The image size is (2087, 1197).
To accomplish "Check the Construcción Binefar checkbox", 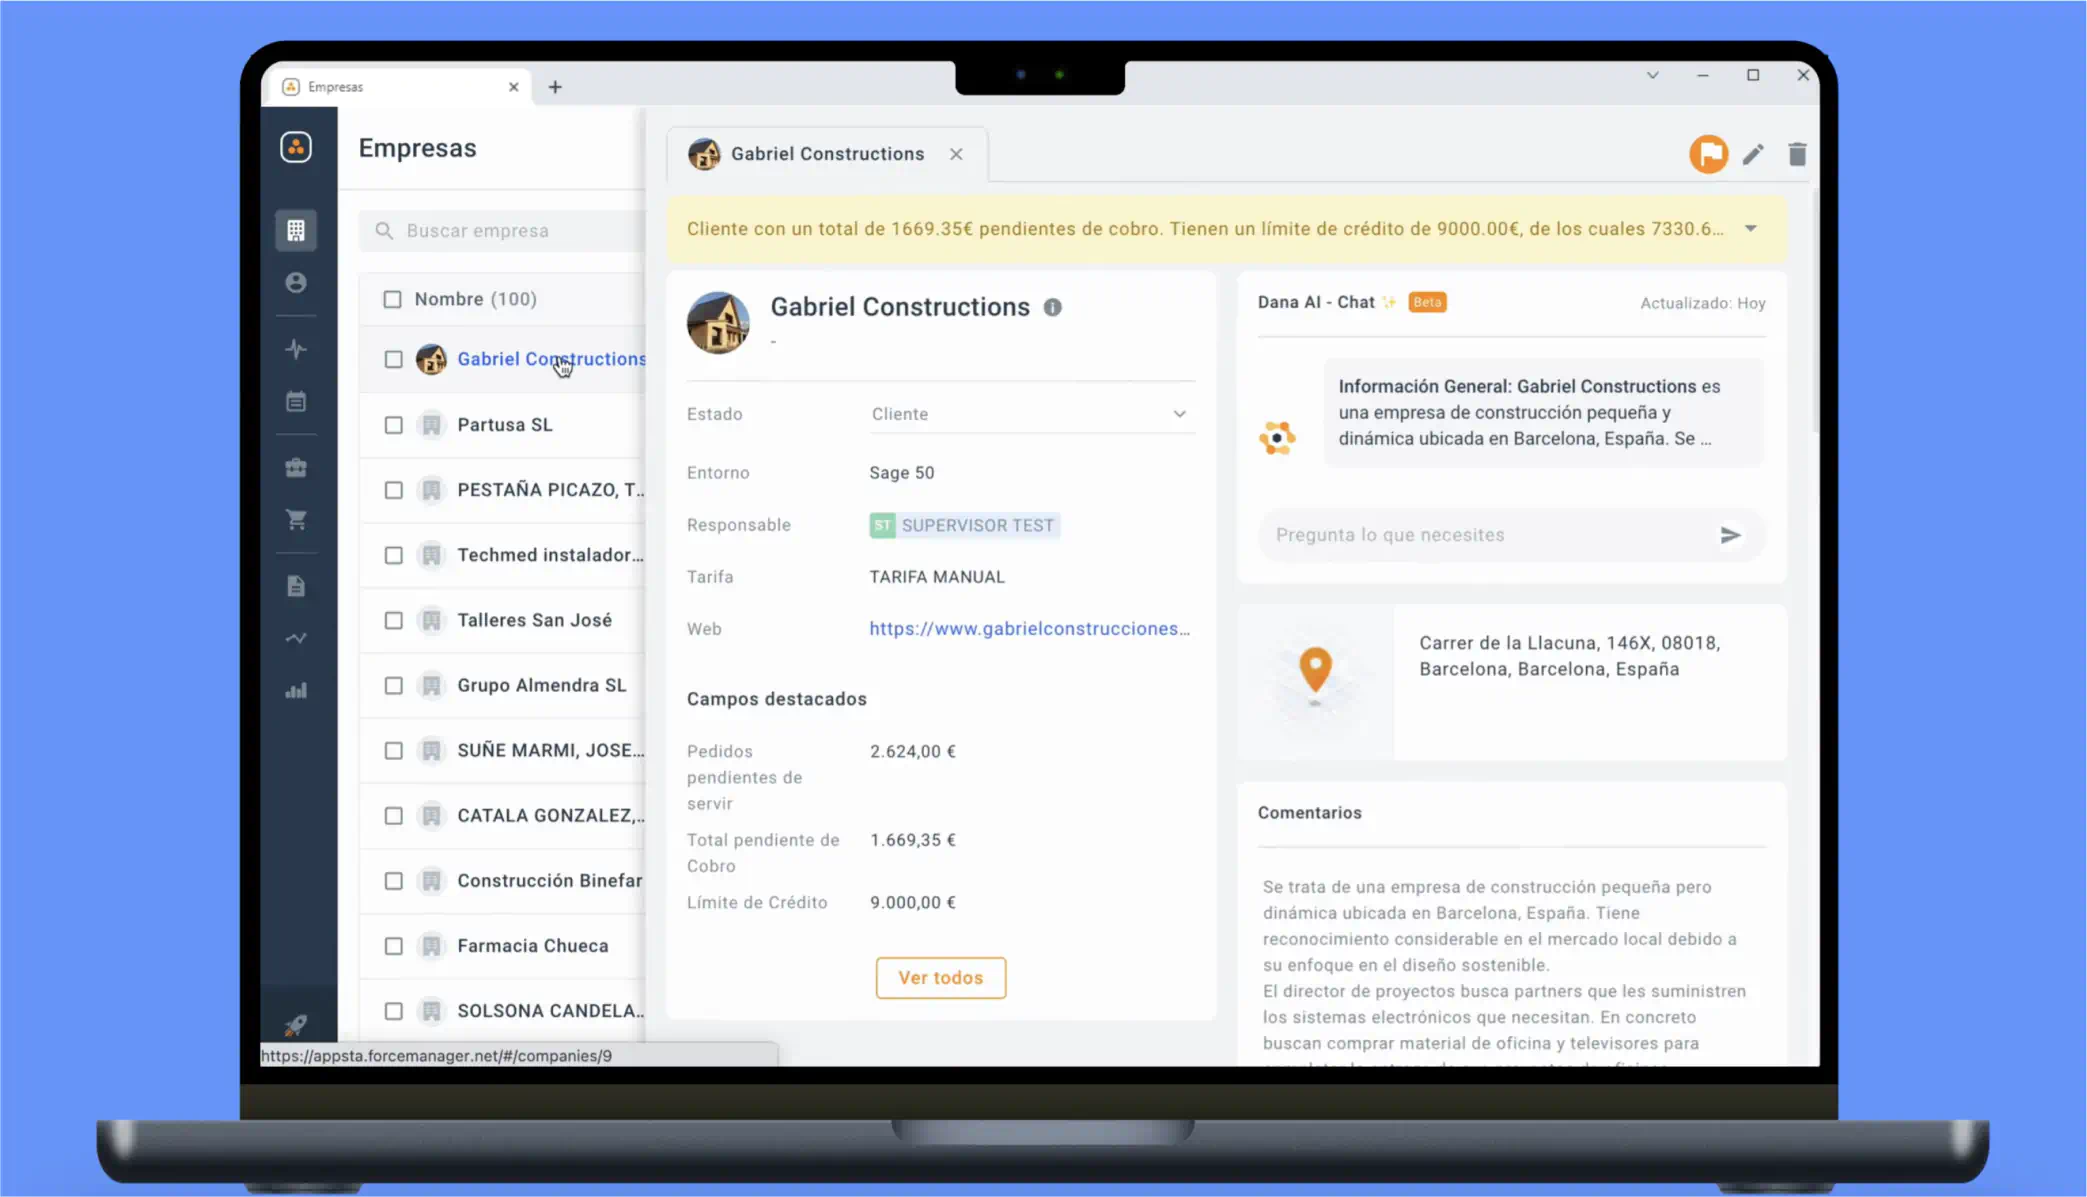I will tap(394, 881).
